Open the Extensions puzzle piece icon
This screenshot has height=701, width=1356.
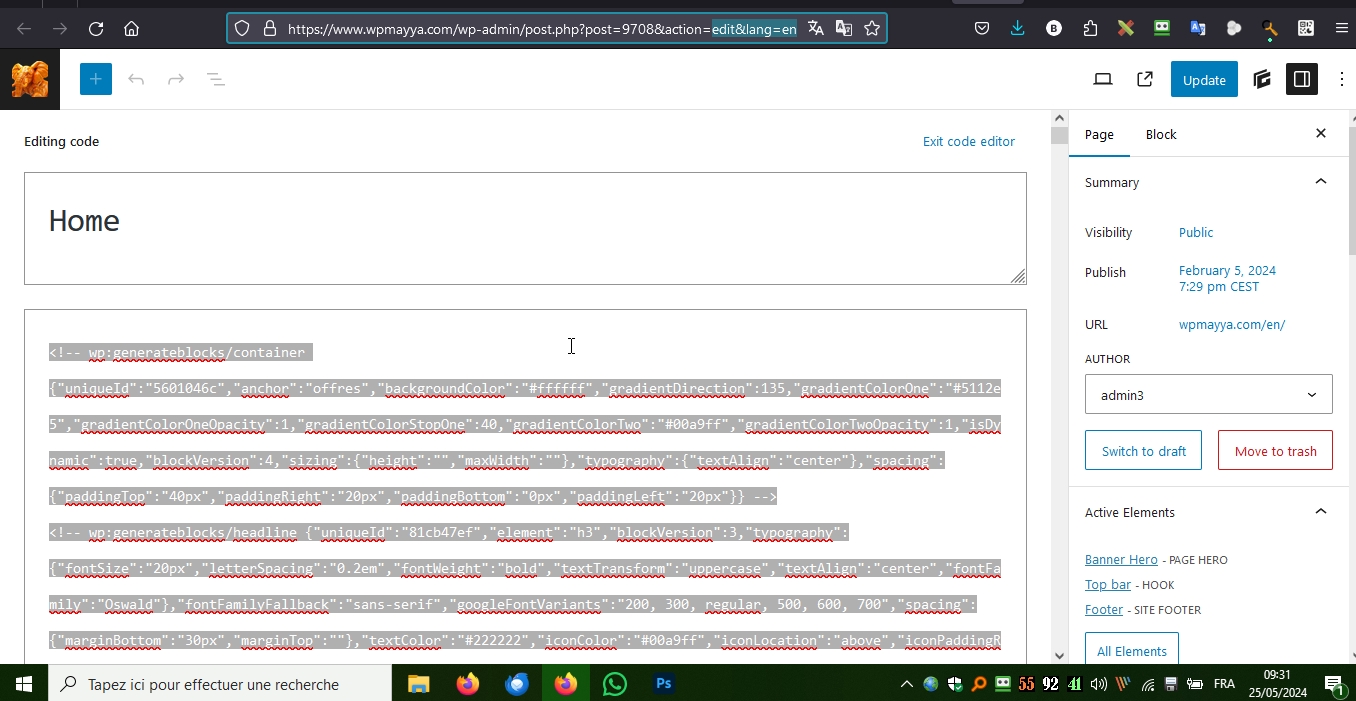coord(1090,28)
